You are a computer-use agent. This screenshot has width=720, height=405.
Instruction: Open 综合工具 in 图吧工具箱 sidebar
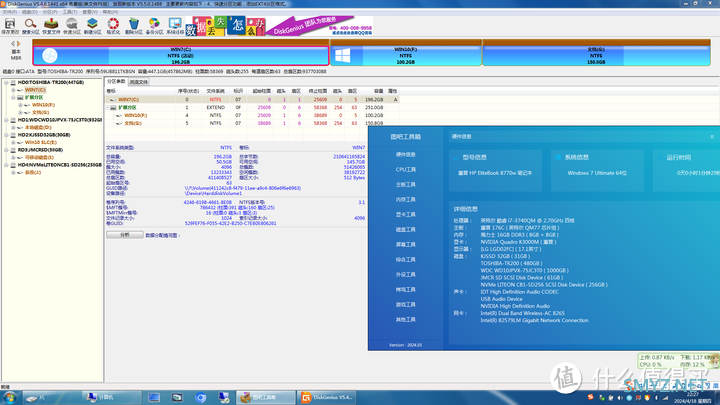[x=405, y=260]
